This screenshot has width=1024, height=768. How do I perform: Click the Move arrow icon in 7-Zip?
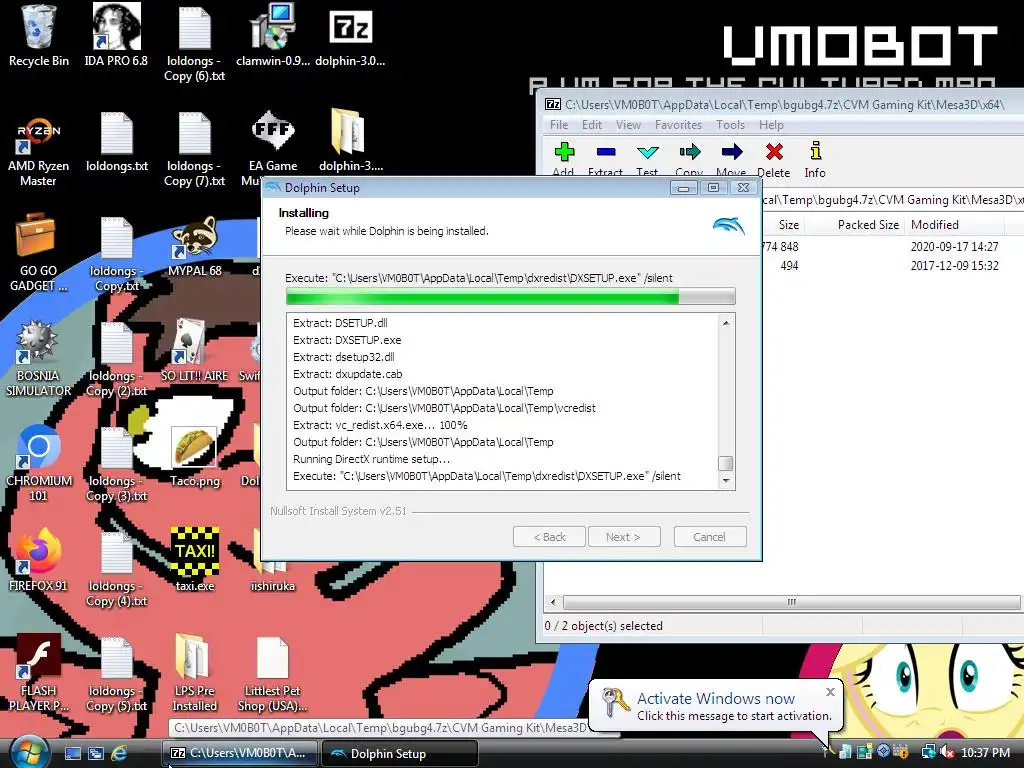[x=731, y=152]
